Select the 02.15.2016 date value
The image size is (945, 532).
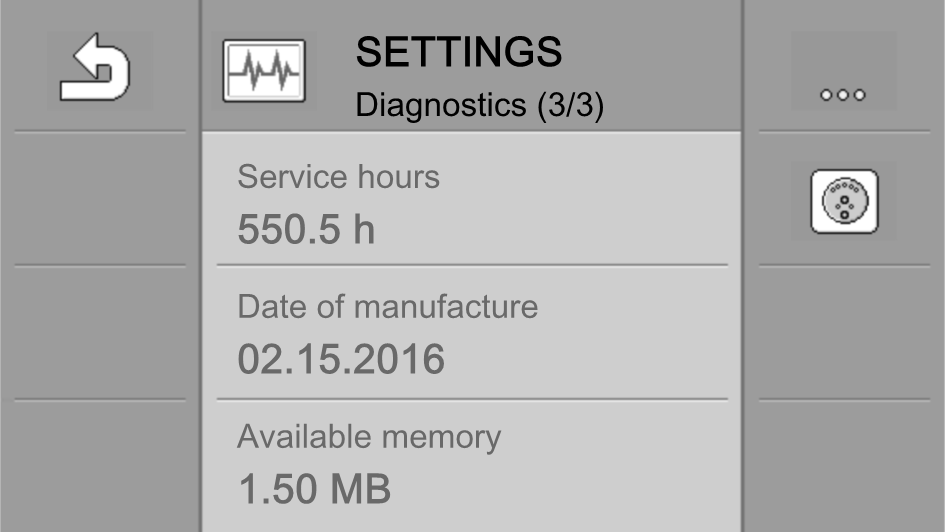tap(341, 359)
